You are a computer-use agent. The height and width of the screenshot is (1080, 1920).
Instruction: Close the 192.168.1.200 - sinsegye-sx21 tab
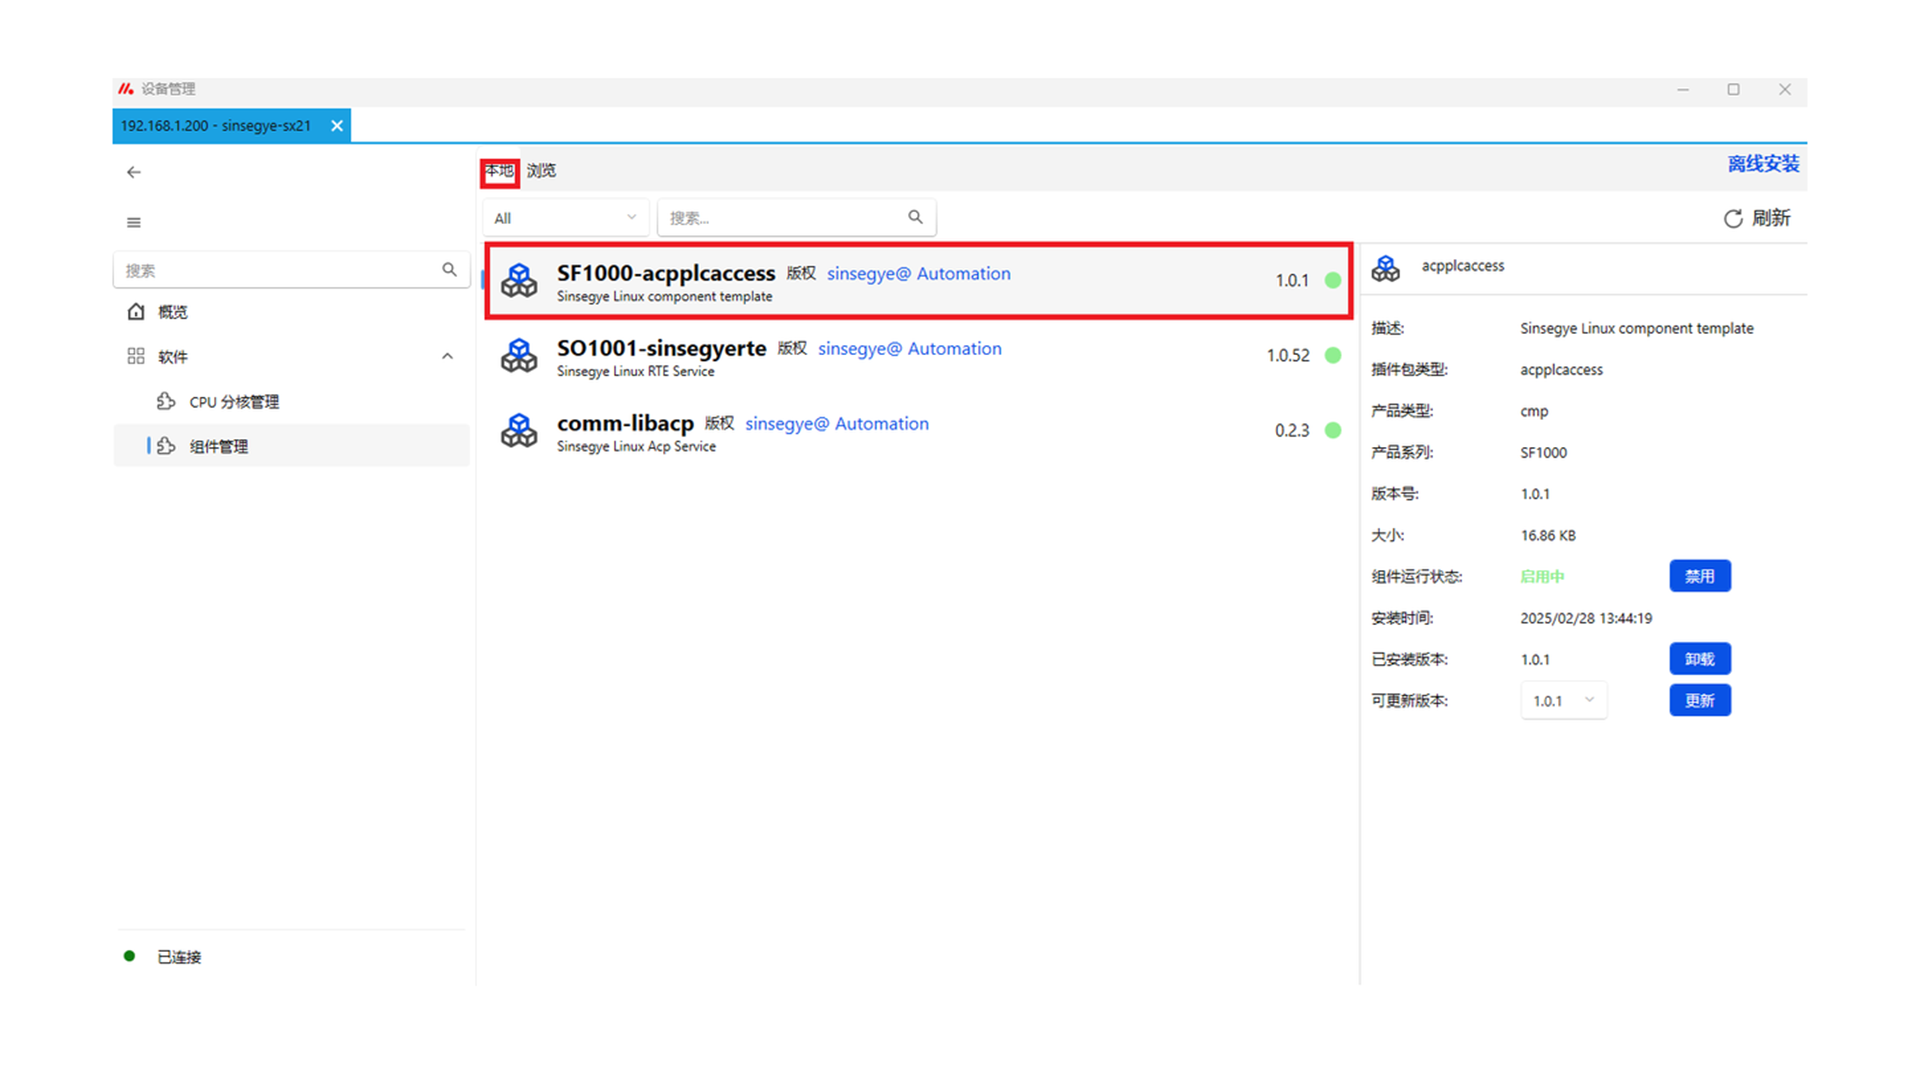click(337, 126)
